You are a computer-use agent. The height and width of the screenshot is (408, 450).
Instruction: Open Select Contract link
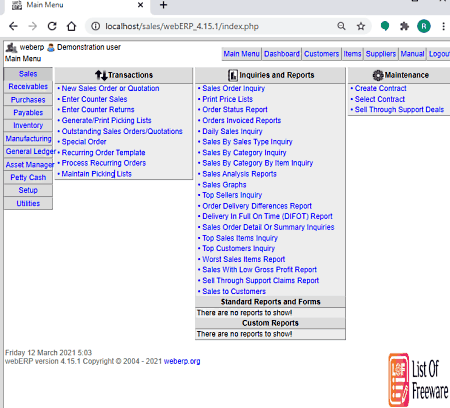coord(380,99)
